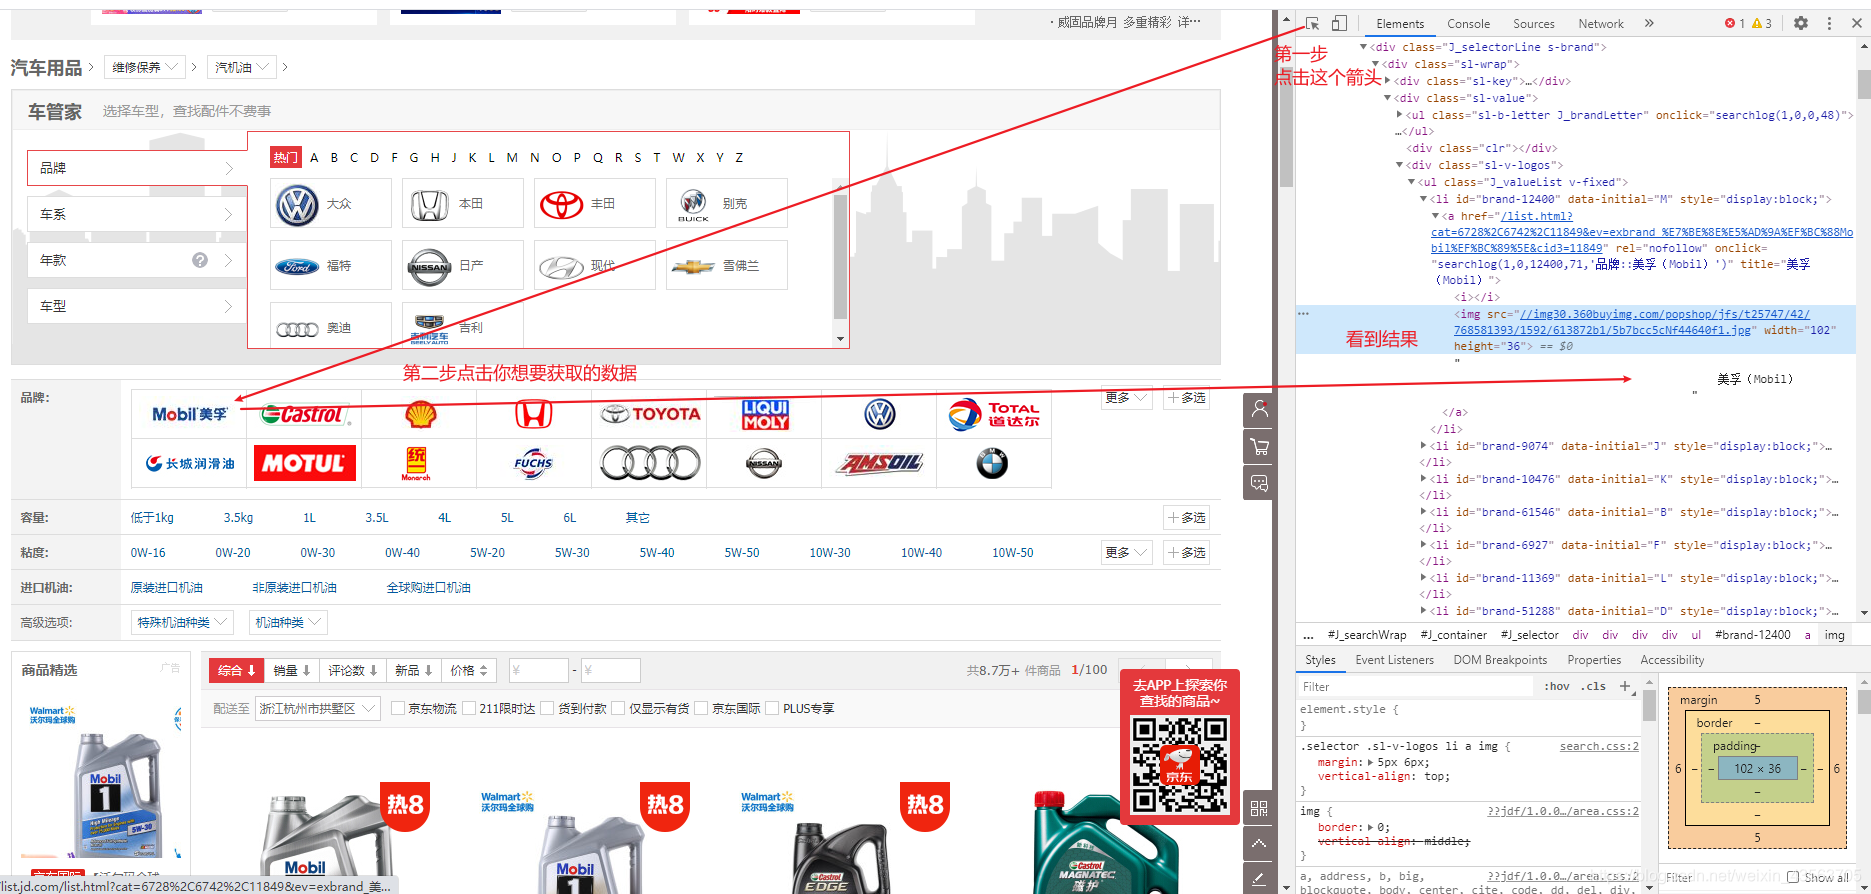The width and height of the screenshot is (1871, 894).
Task: Select the Fuchs brand logo
Action: click(x=534, y=463)
